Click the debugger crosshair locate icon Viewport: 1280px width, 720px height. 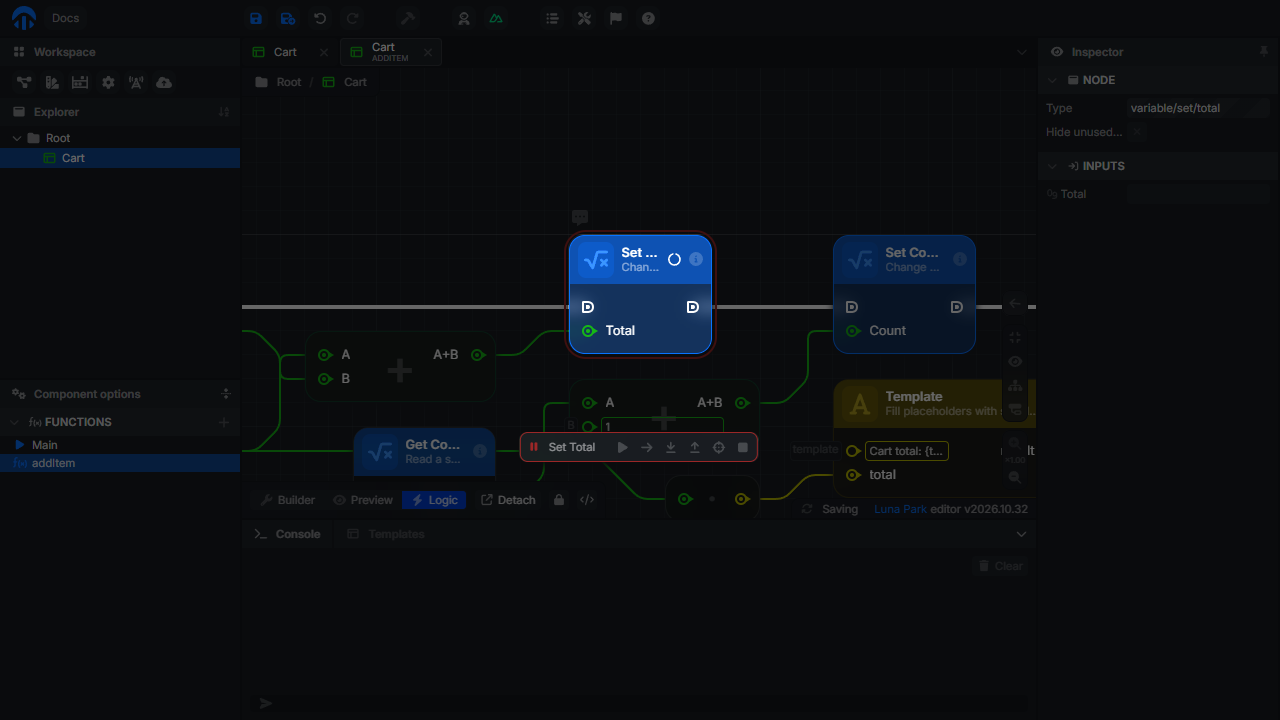click(x=718, y=447)
